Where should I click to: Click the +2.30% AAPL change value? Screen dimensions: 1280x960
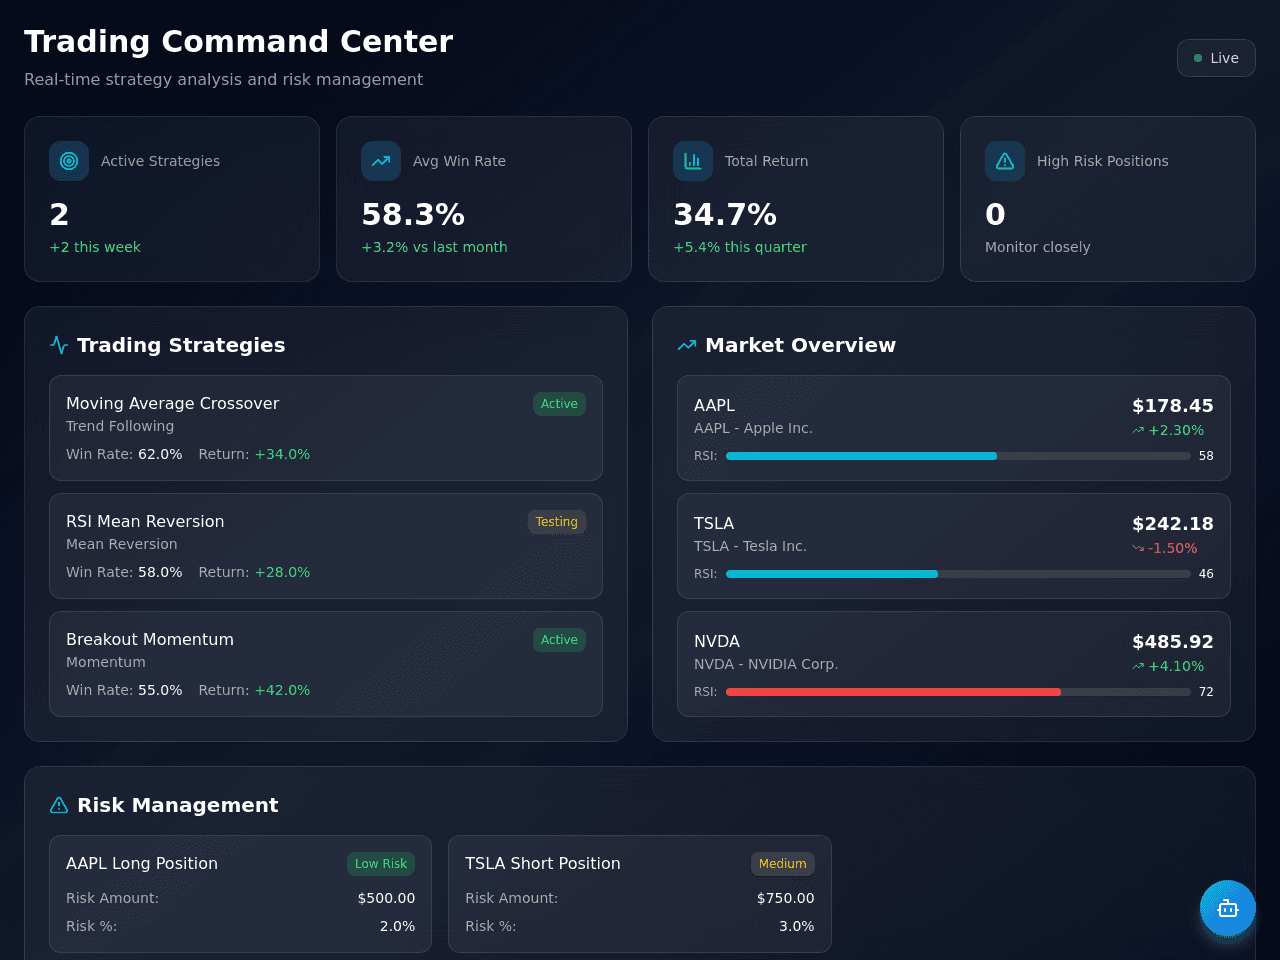[x=1176, y=430]
